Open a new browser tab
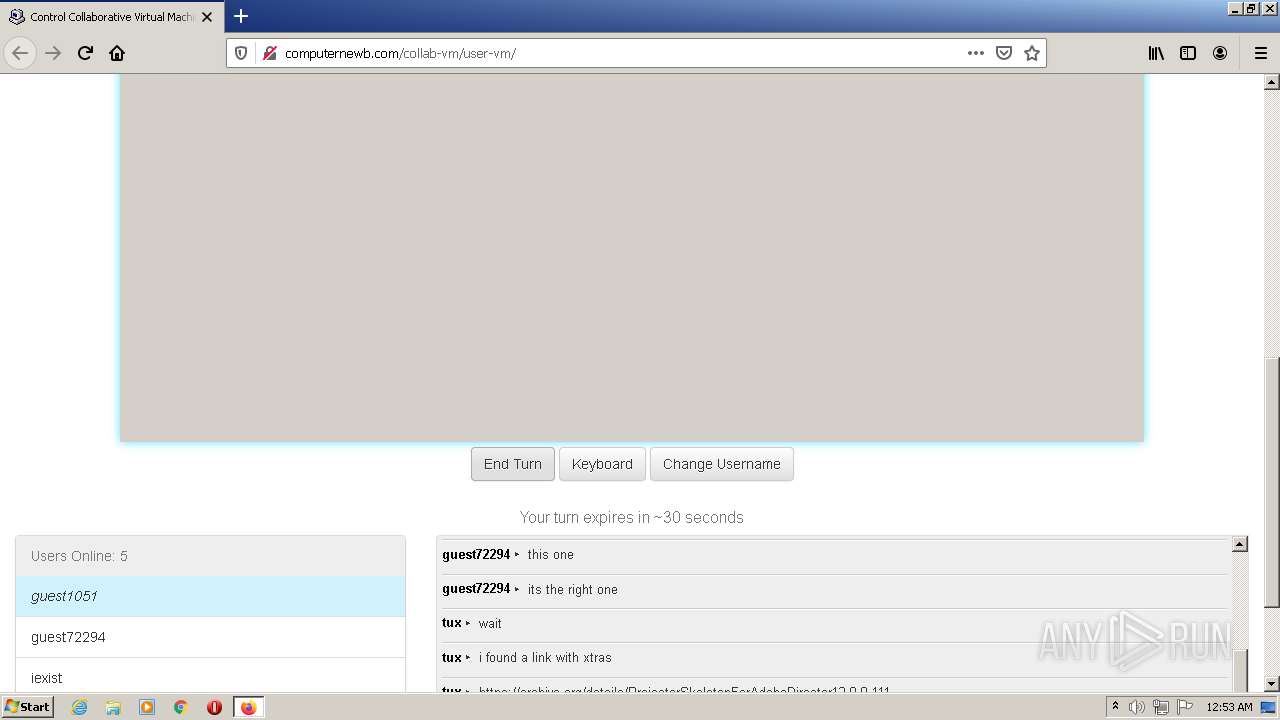This screenshot has height=720, width=1280. (x=241, y=16)
